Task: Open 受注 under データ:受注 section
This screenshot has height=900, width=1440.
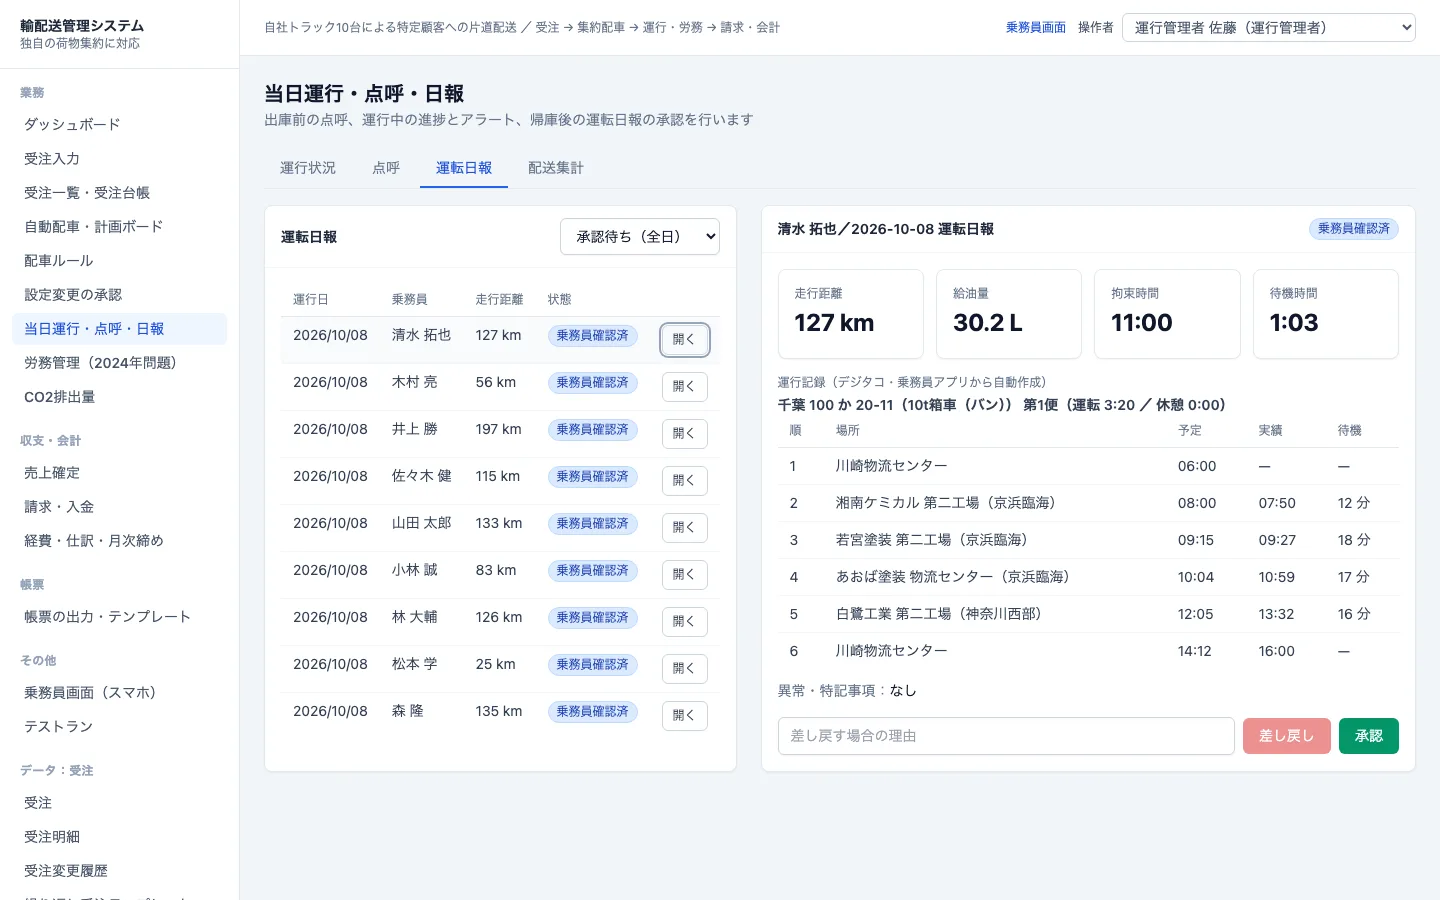Action: click(x=120, y=803)
